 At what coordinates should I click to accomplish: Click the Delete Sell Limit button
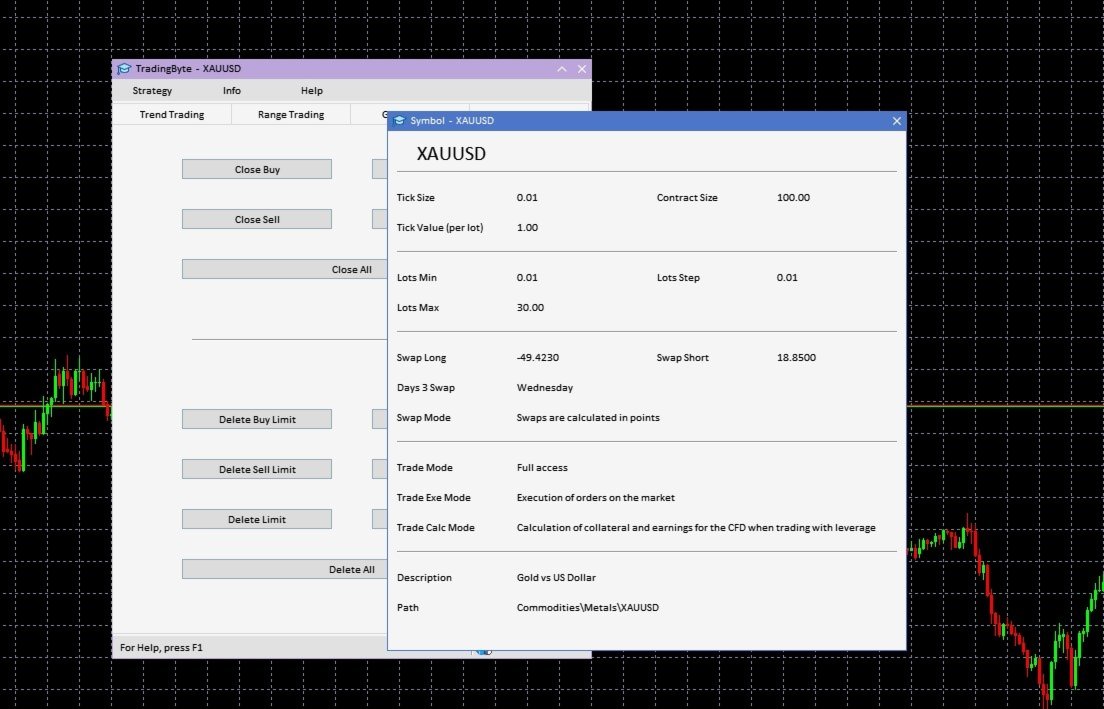257,470
